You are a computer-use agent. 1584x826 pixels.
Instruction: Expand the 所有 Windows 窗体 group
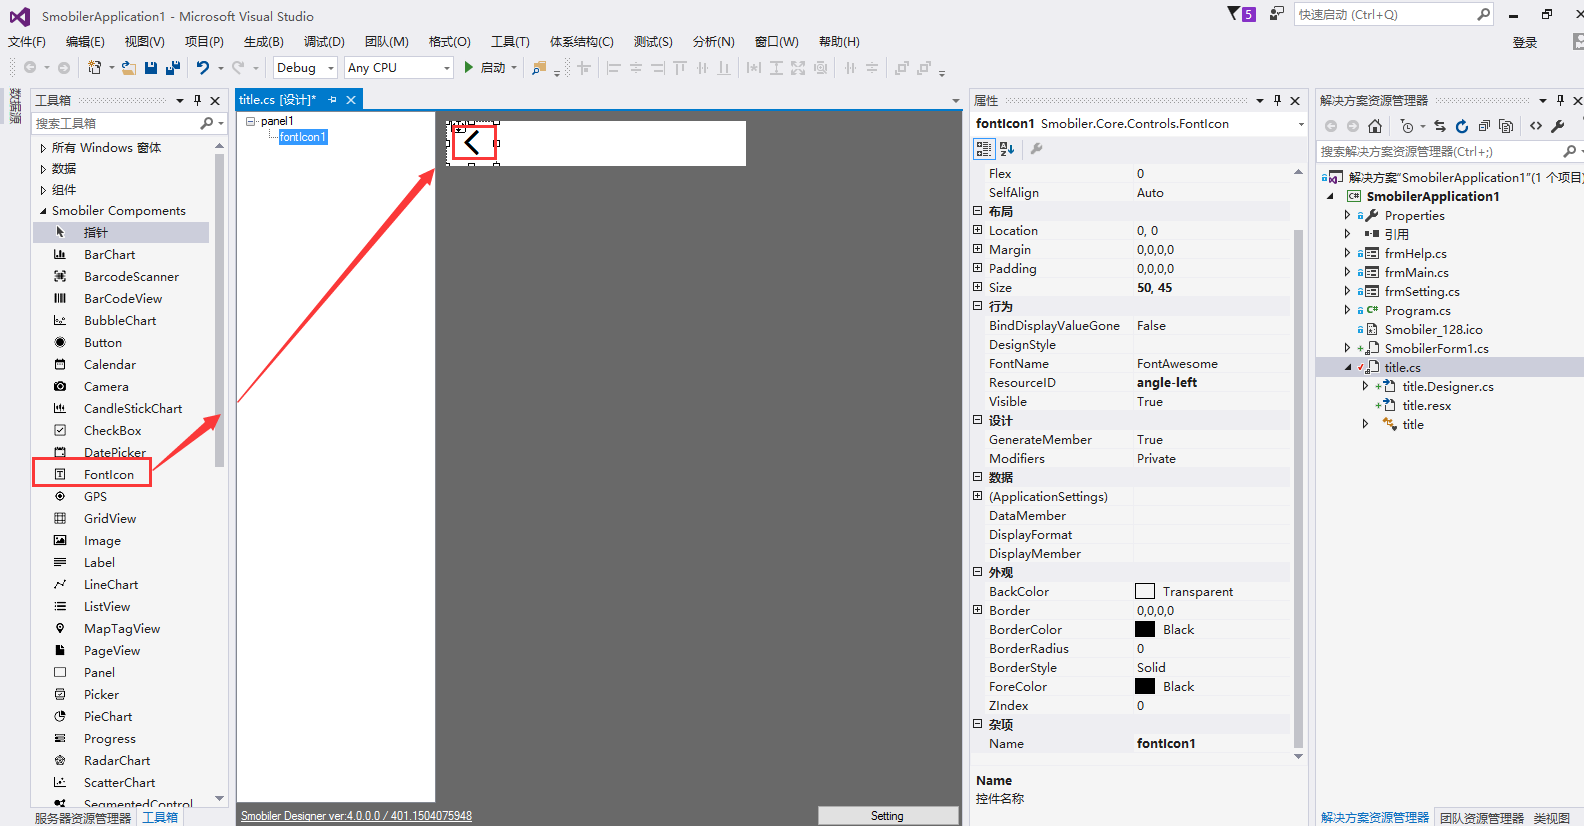[x=43, y=148]
